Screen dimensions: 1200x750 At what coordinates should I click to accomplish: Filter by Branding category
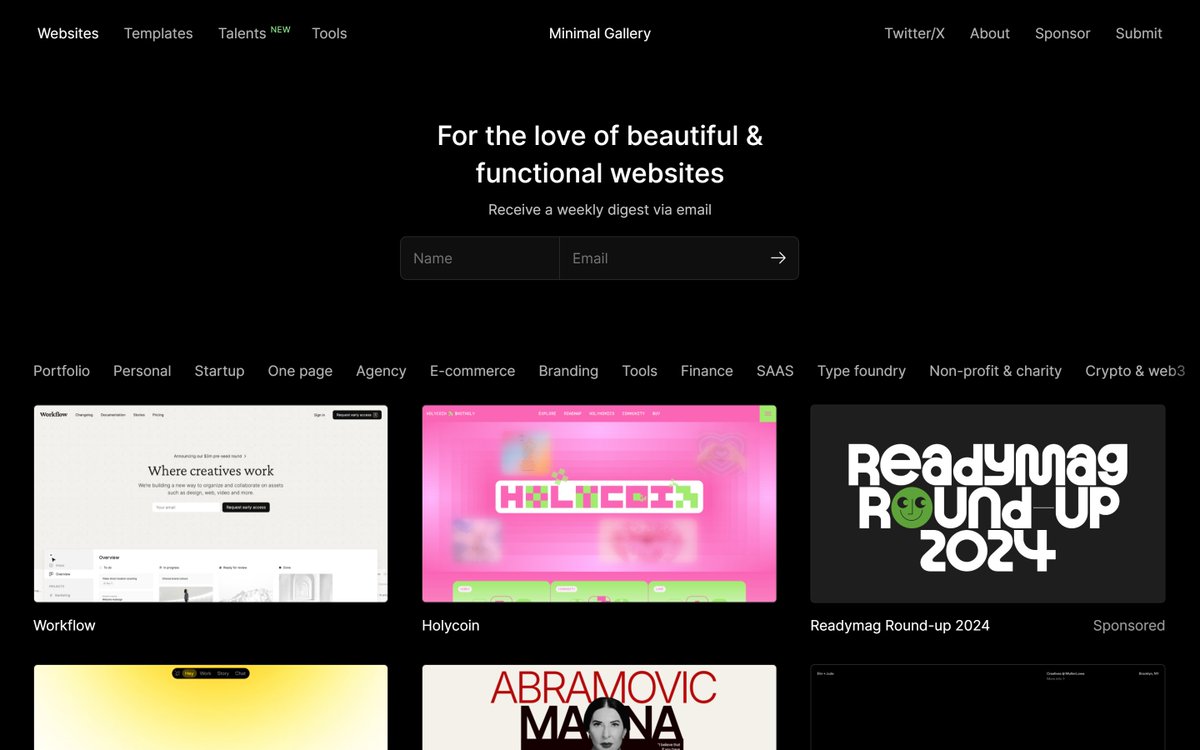click(x=568, y=370)
